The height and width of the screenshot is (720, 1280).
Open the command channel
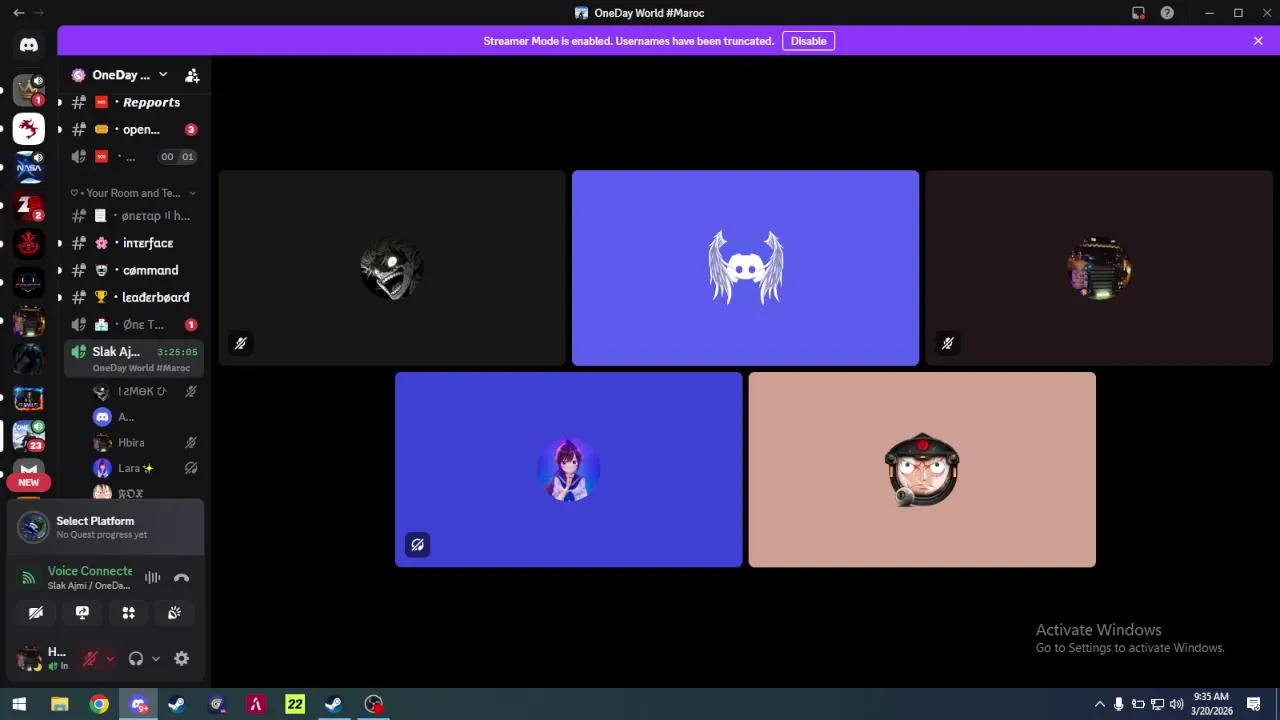click(134, 270)
